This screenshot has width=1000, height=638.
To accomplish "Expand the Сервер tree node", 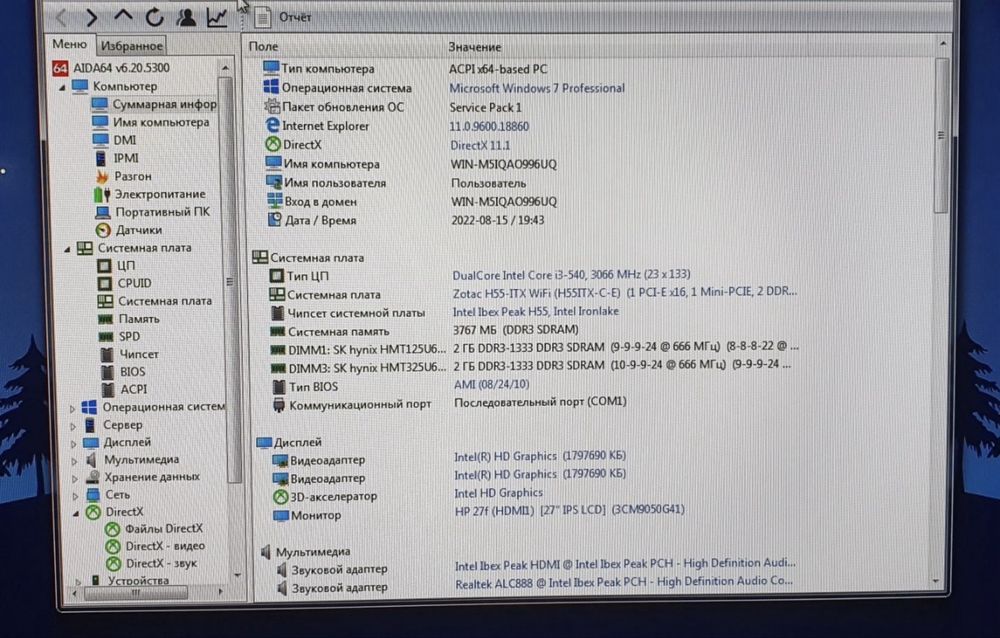I will pyautogui.click(x=73, y=426).
